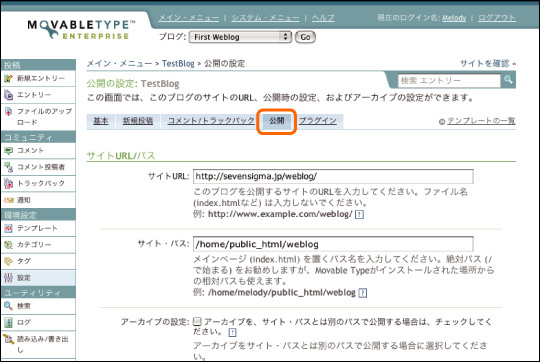
Task: Enable the アーカイブの設定 checkbox
Action: [197, 322]
